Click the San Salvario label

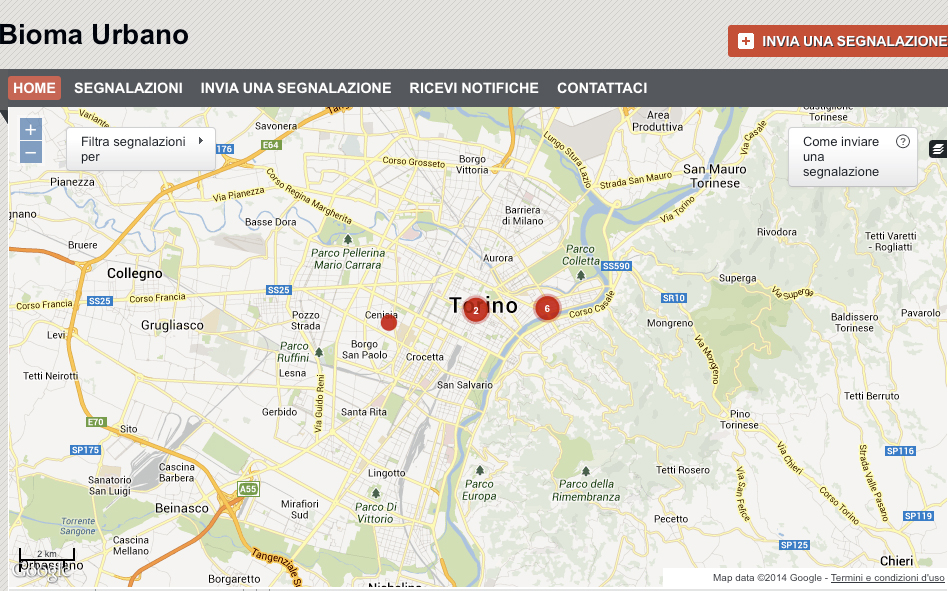point(465,385)
